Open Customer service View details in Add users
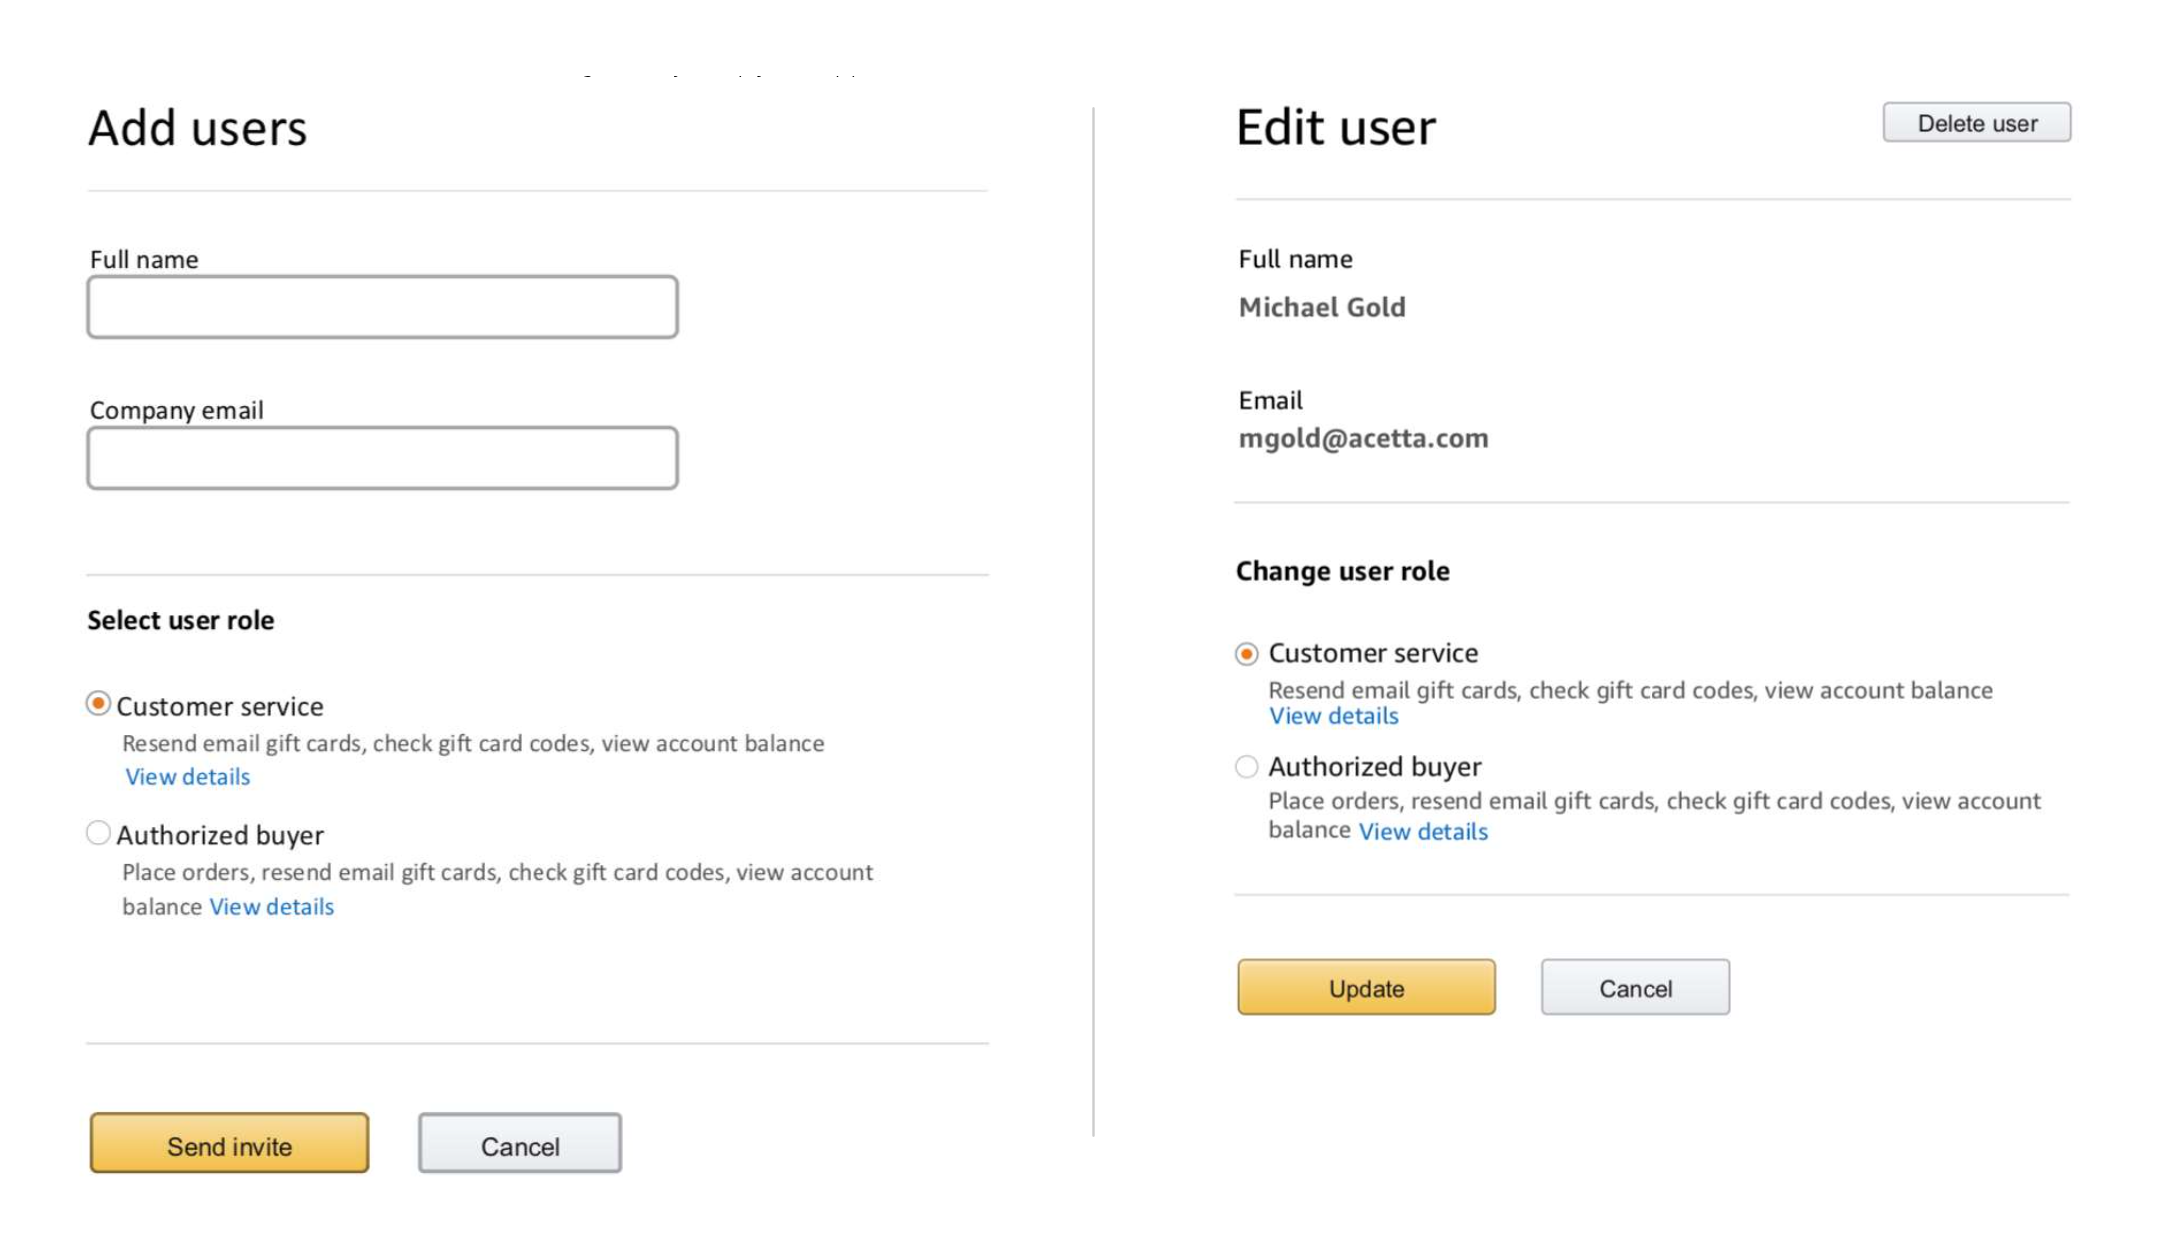This screenshot has width=2157, height=1244. click(x=187, y=777)
